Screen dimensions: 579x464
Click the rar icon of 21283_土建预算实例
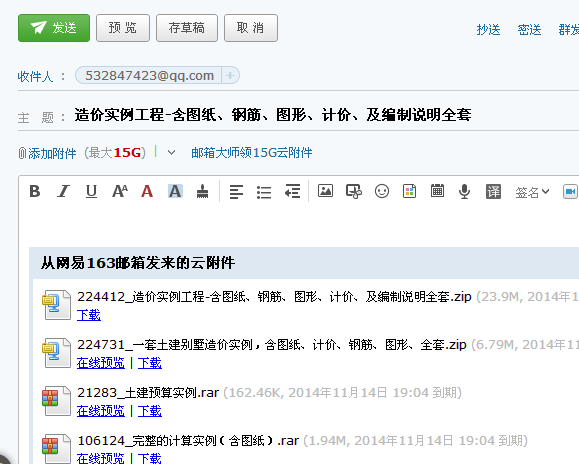point(56,401)
